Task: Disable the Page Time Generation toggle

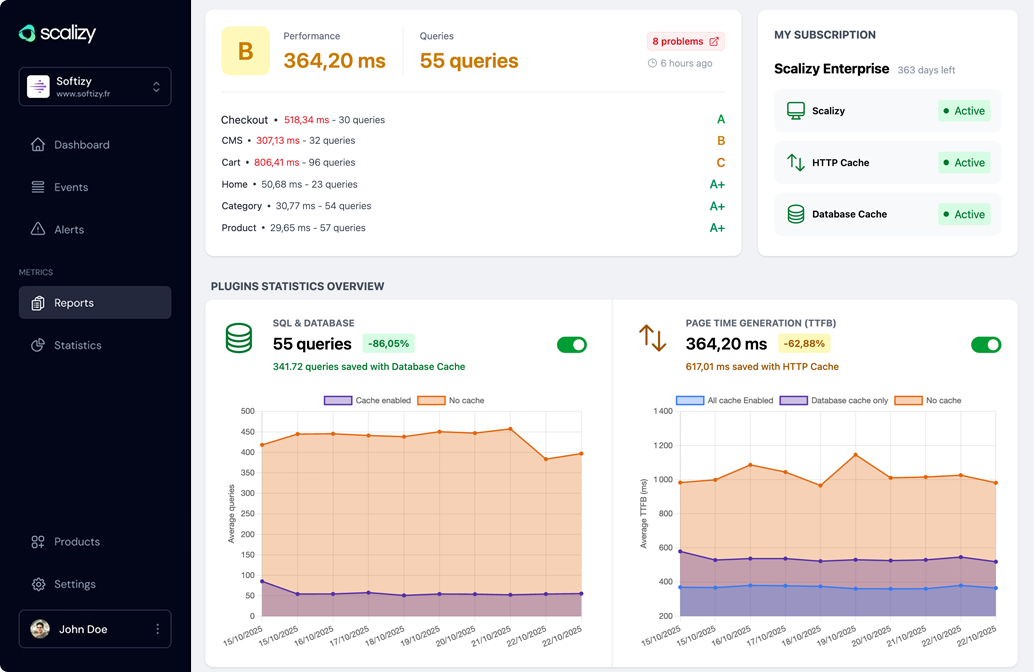Action: tap(986, 345)
